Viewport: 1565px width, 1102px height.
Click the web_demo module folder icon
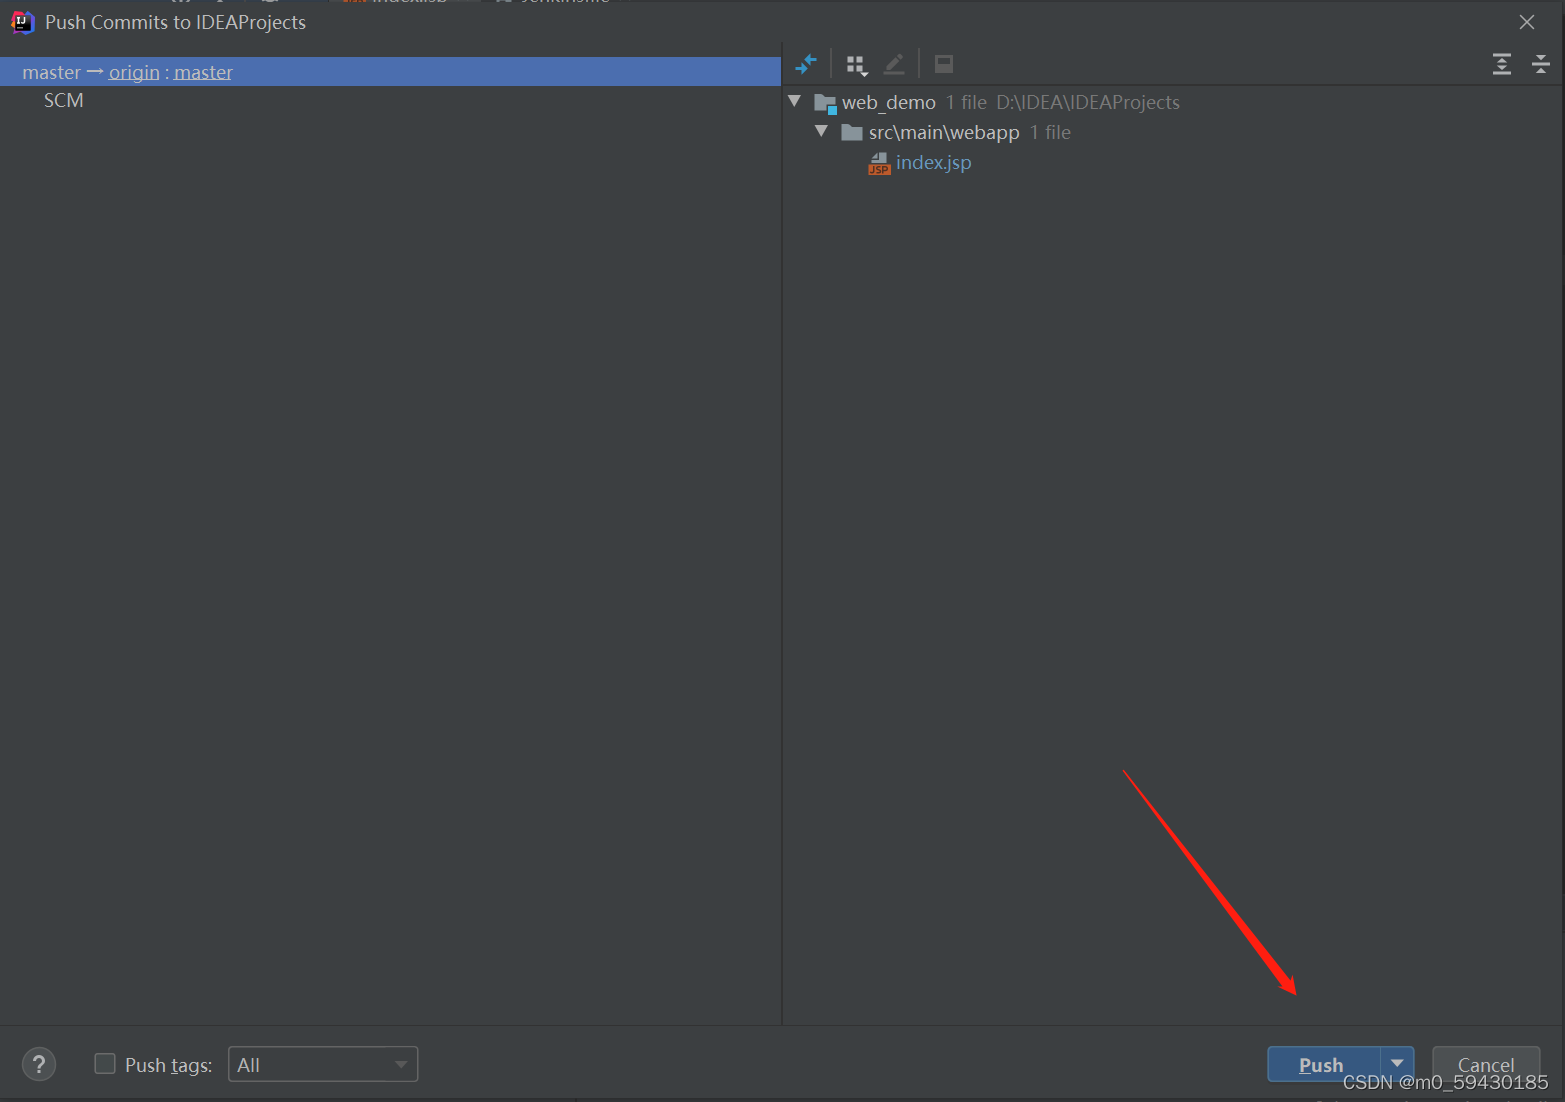pyautogui.click(x=825, y=103)
